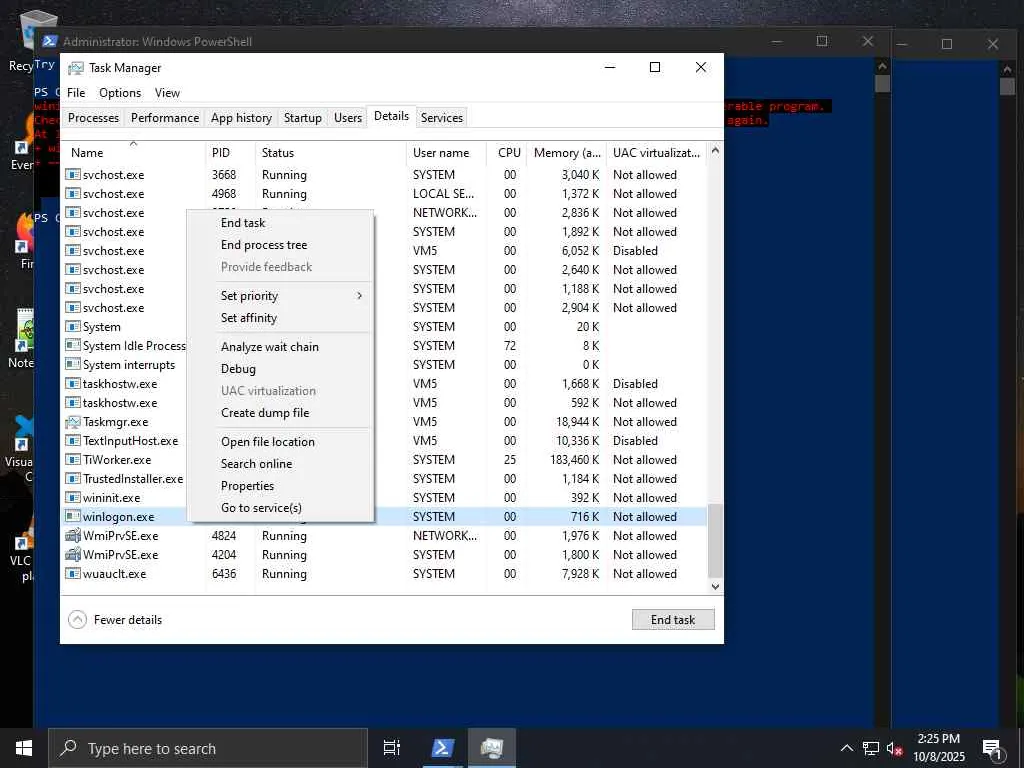Switch to the Processes tab
Viewport: 1024px width, 768px height.
(x=93, y=118)
